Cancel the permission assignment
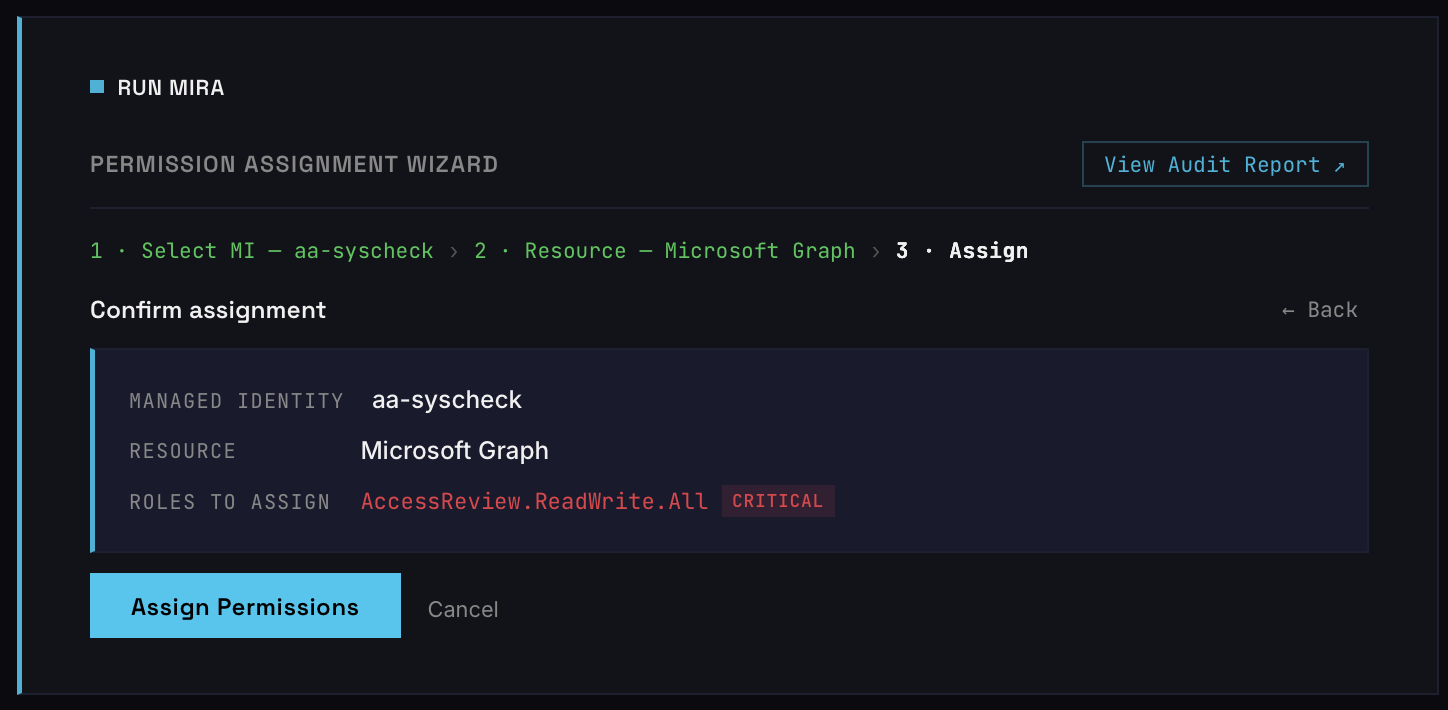 tap(463, 609)
